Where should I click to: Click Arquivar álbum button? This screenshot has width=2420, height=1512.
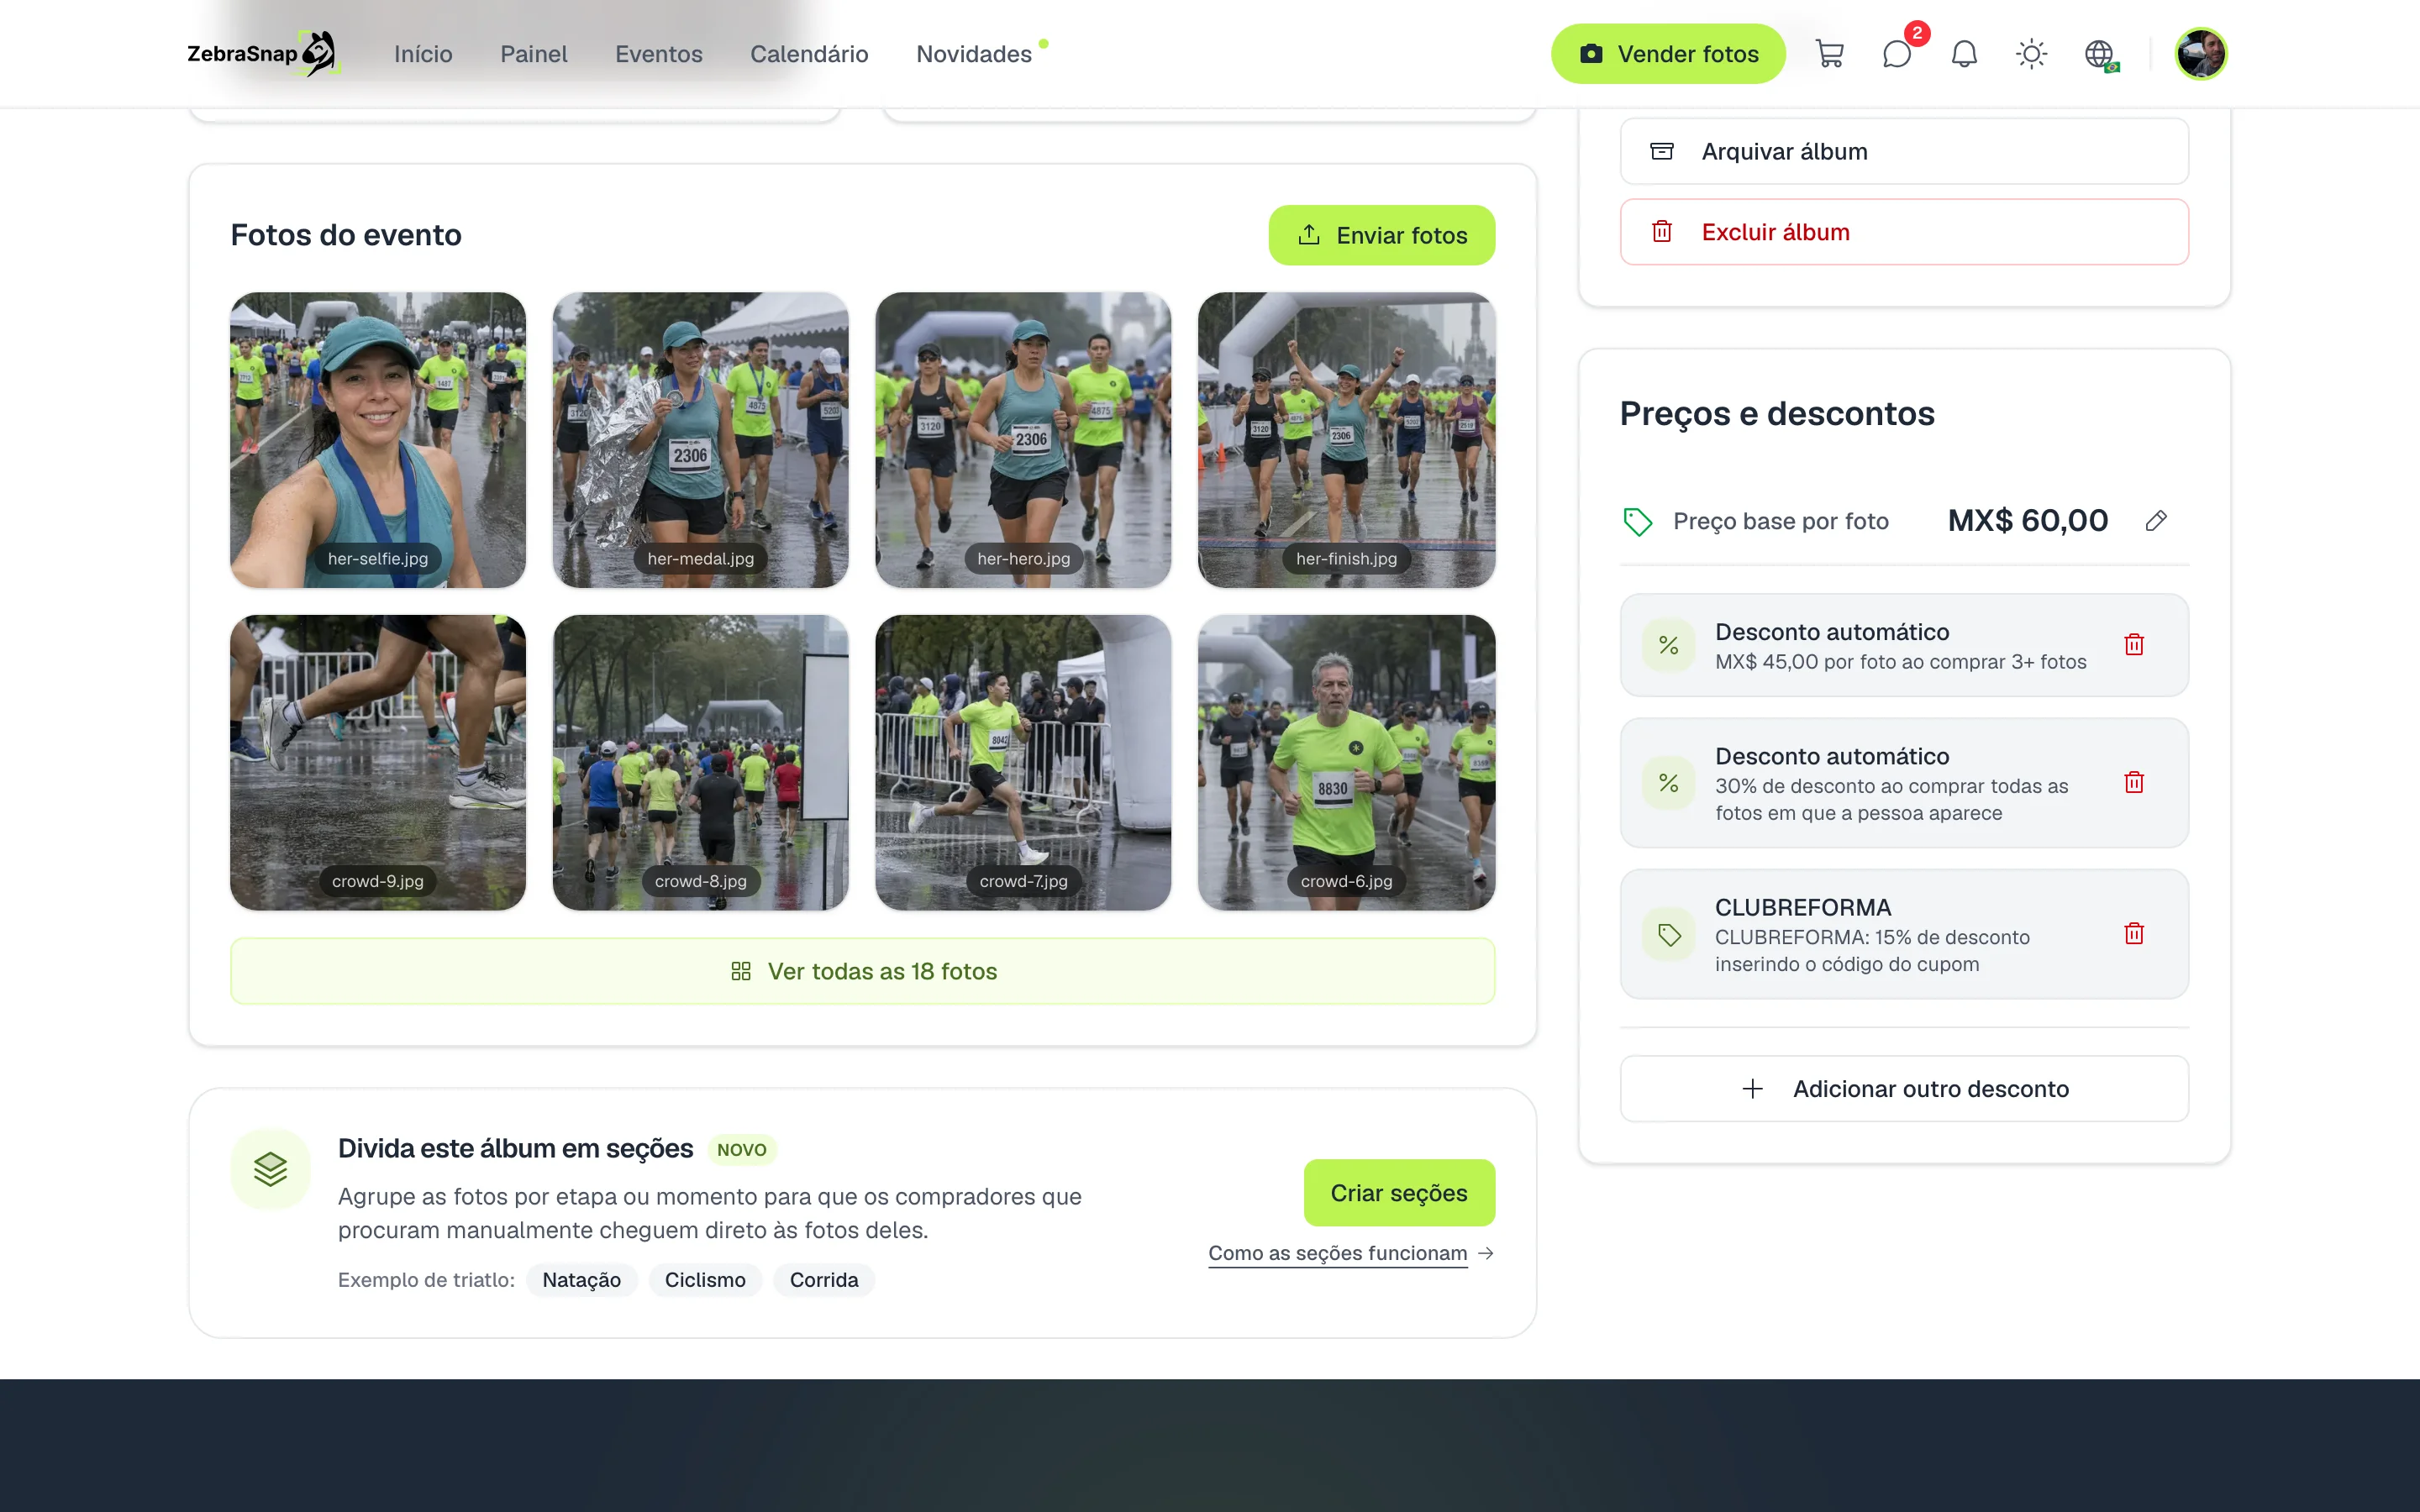point(1903,151)
